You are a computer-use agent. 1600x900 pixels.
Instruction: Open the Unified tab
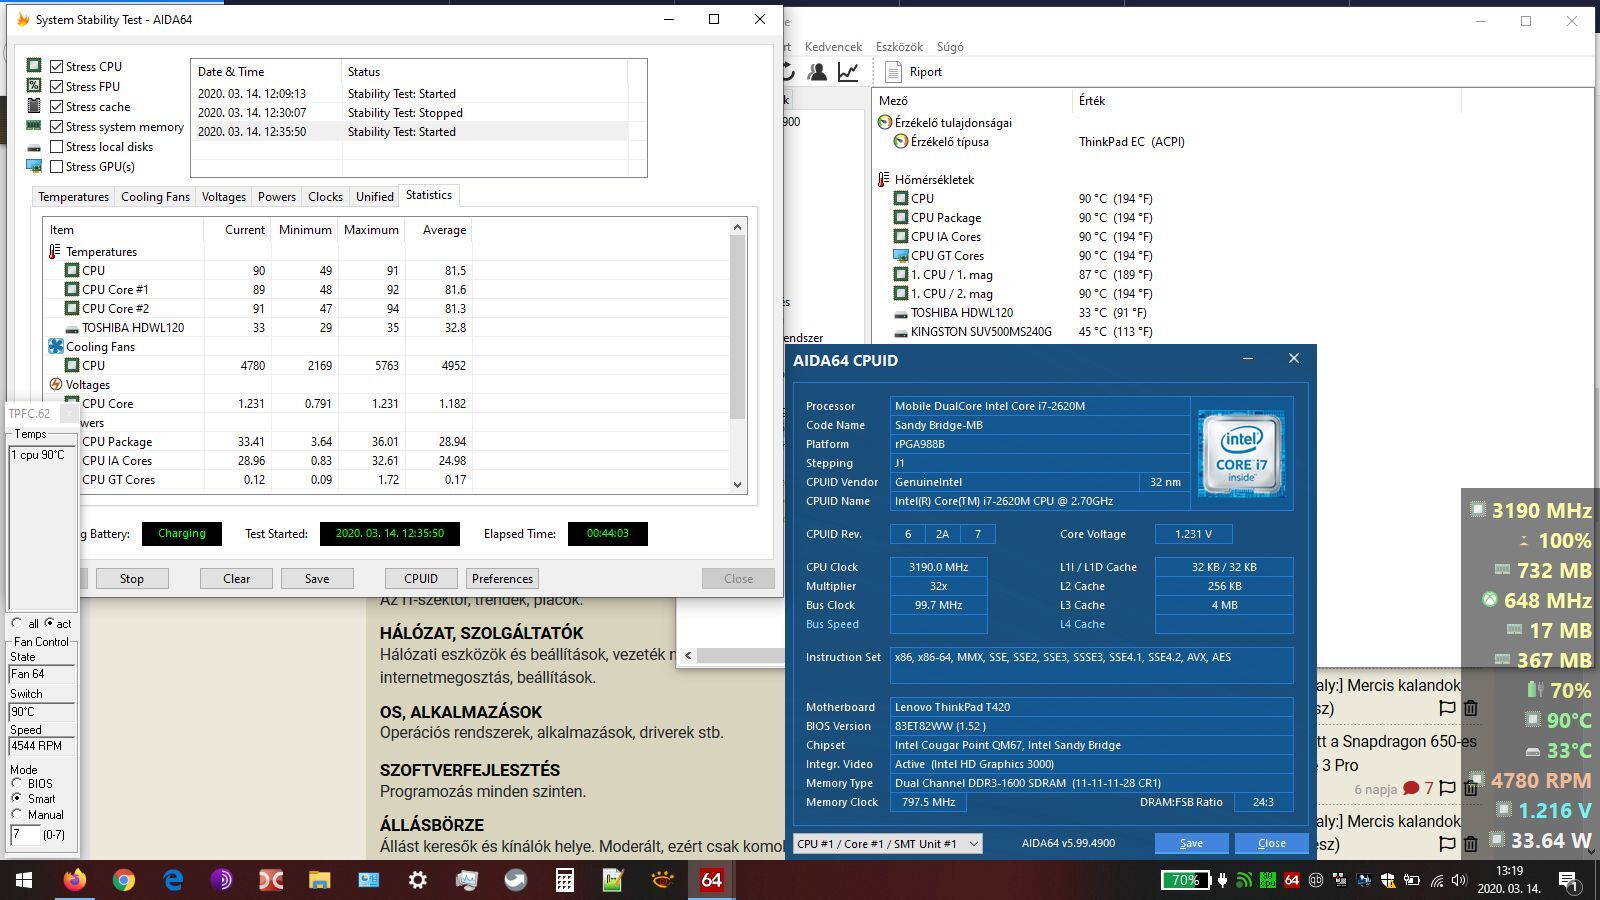click(375, 197)
